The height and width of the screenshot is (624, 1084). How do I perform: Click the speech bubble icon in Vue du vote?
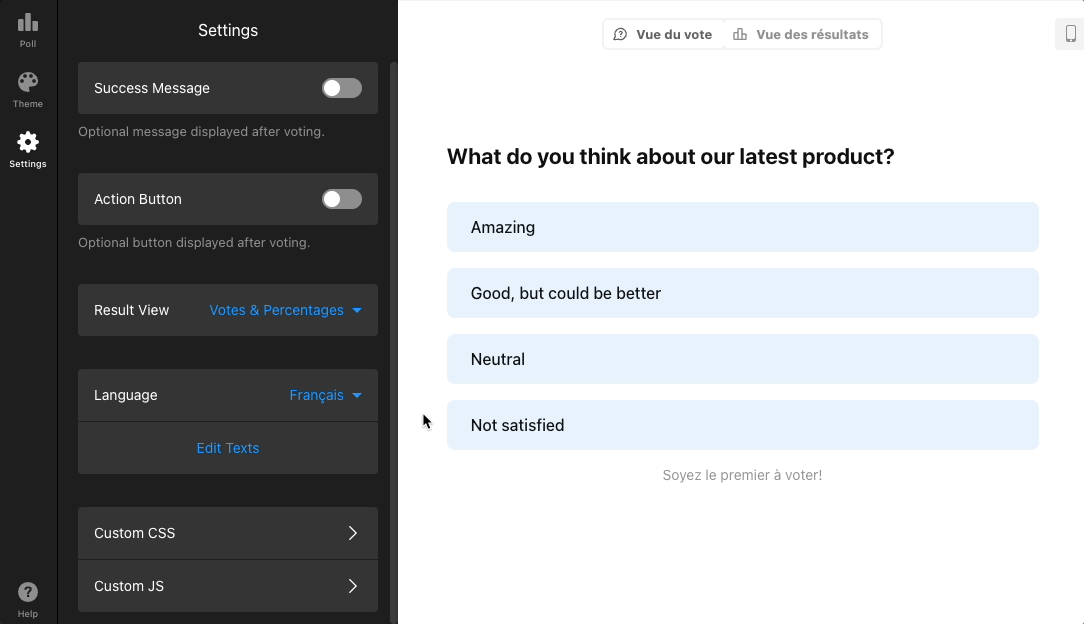point(620,34)
